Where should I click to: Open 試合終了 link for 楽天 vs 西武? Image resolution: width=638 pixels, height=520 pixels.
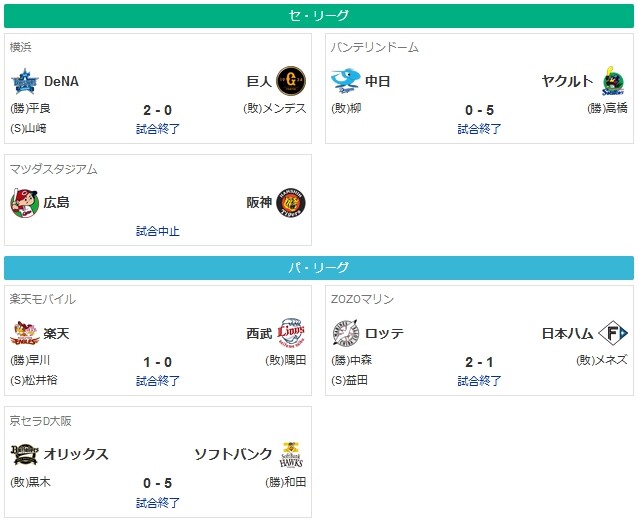click(158, 381)
